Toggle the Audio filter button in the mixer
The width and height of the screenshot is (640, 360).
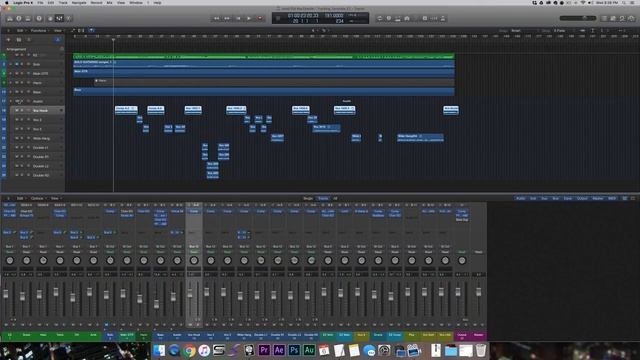[520, 198]
